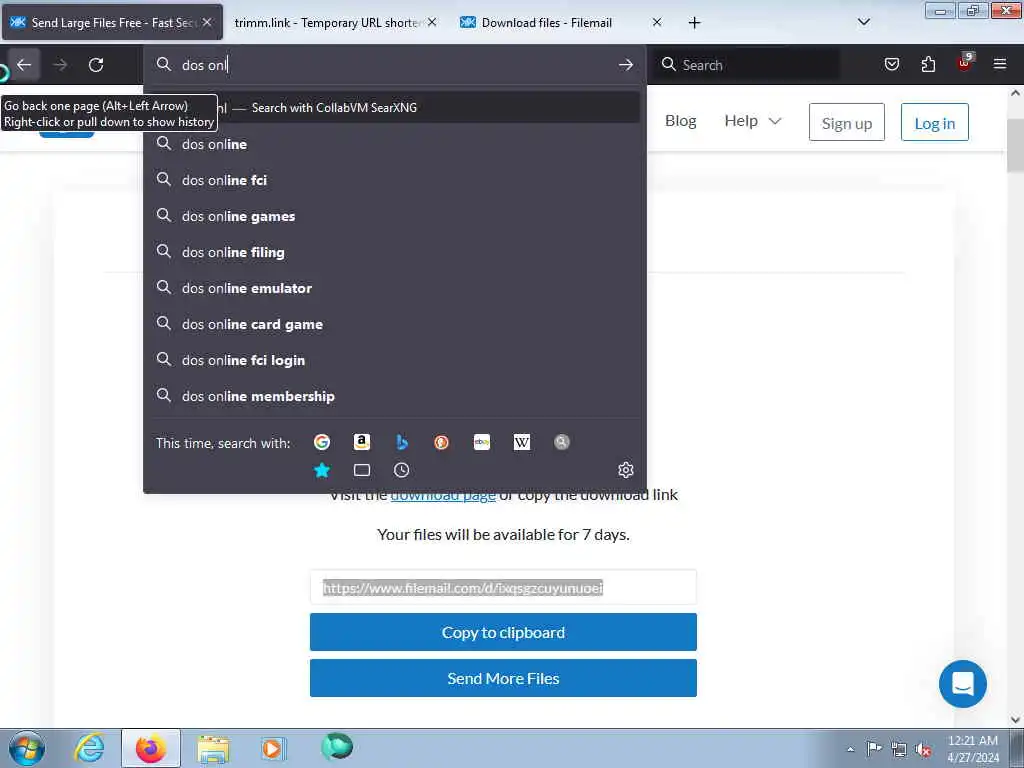Screen dimensions: 1024x768
Task: Search this time with Bing
Action: pyautogui.click(x=402, y=442)
